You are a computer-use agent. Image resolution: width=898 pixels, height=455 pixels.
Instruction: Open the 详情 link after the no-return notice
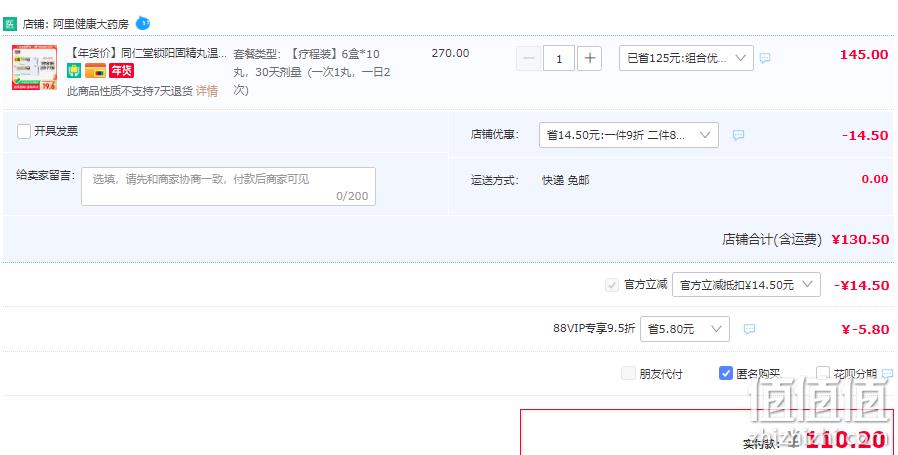point(207,91)
